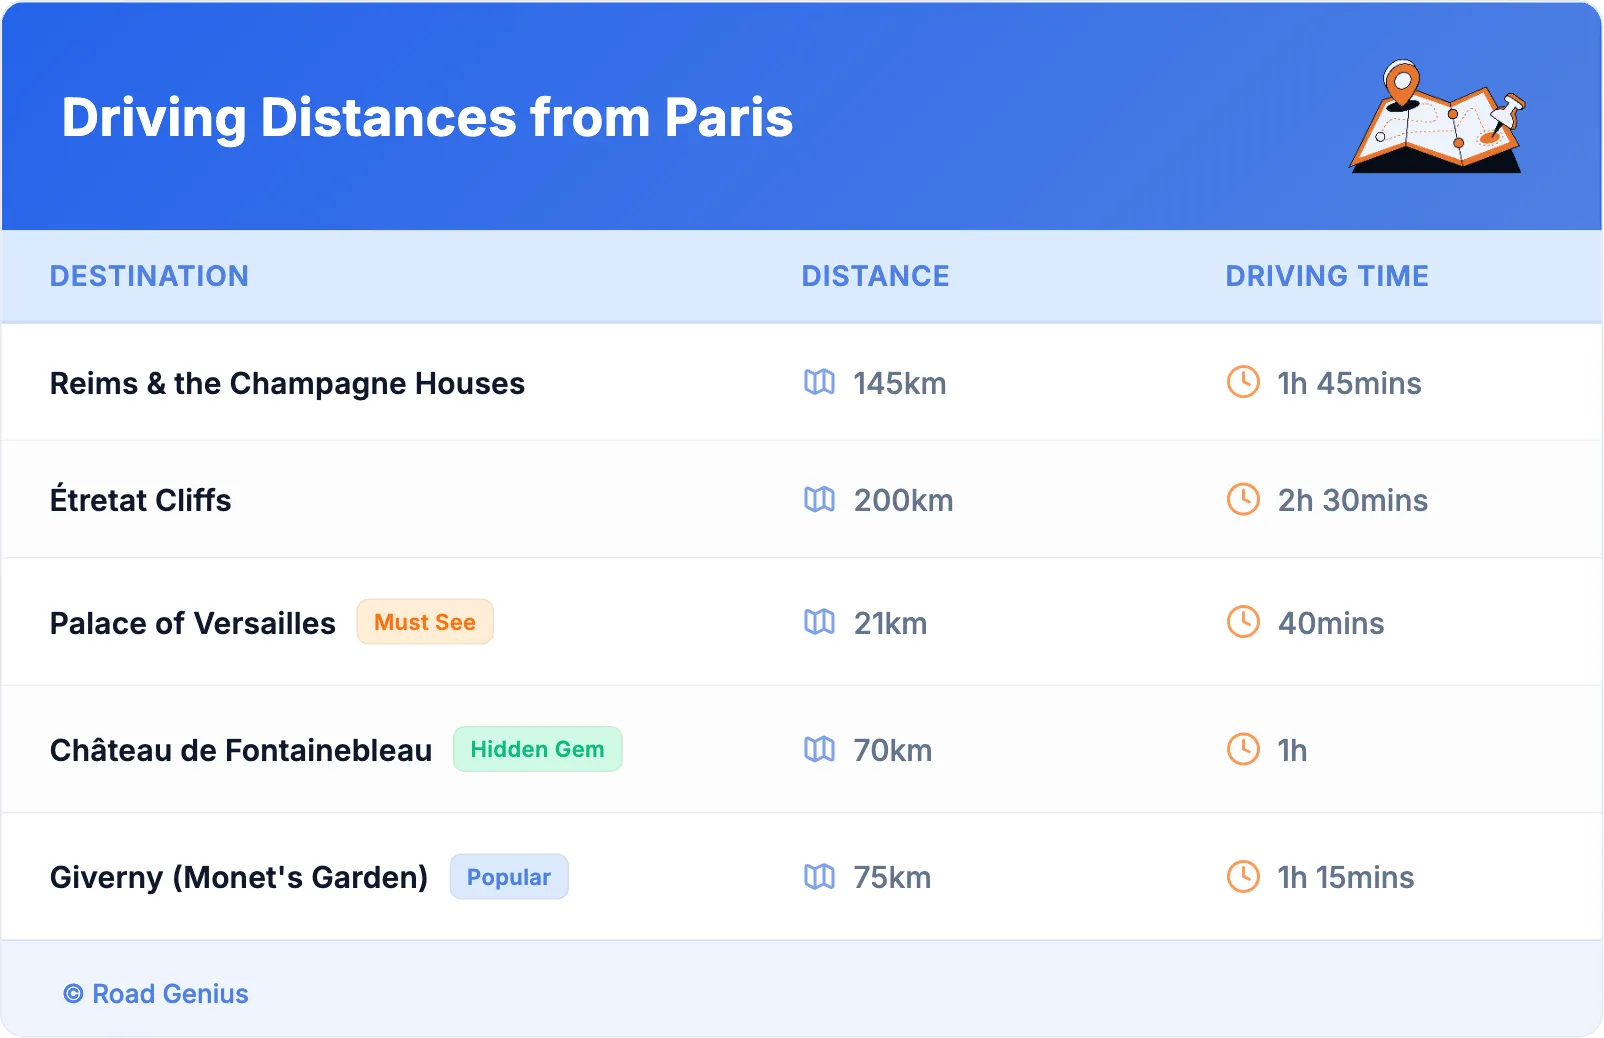Image resolution: width=1604 pixels, height=1038 pixels.
Task: Click the clock icon beside 2h 30mins
Action: tap(1243, 499)
